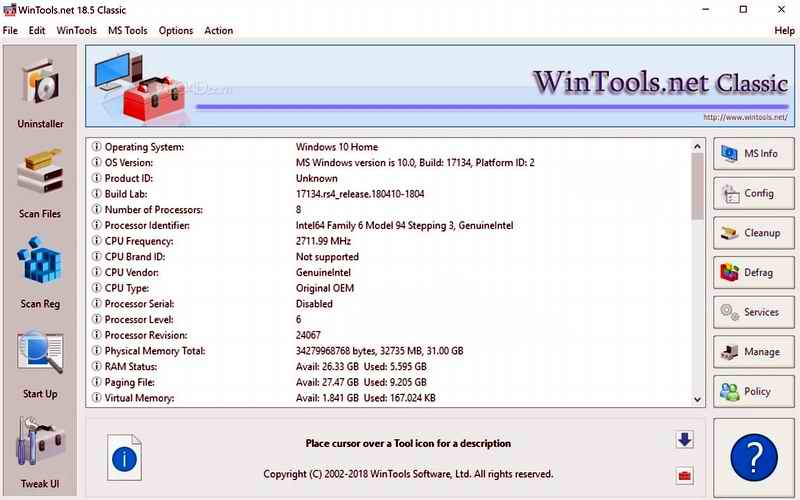This screenshot has height=500, width=800.
Task: Click the blue help question mark icon
Action: click(x=754, y=457)
